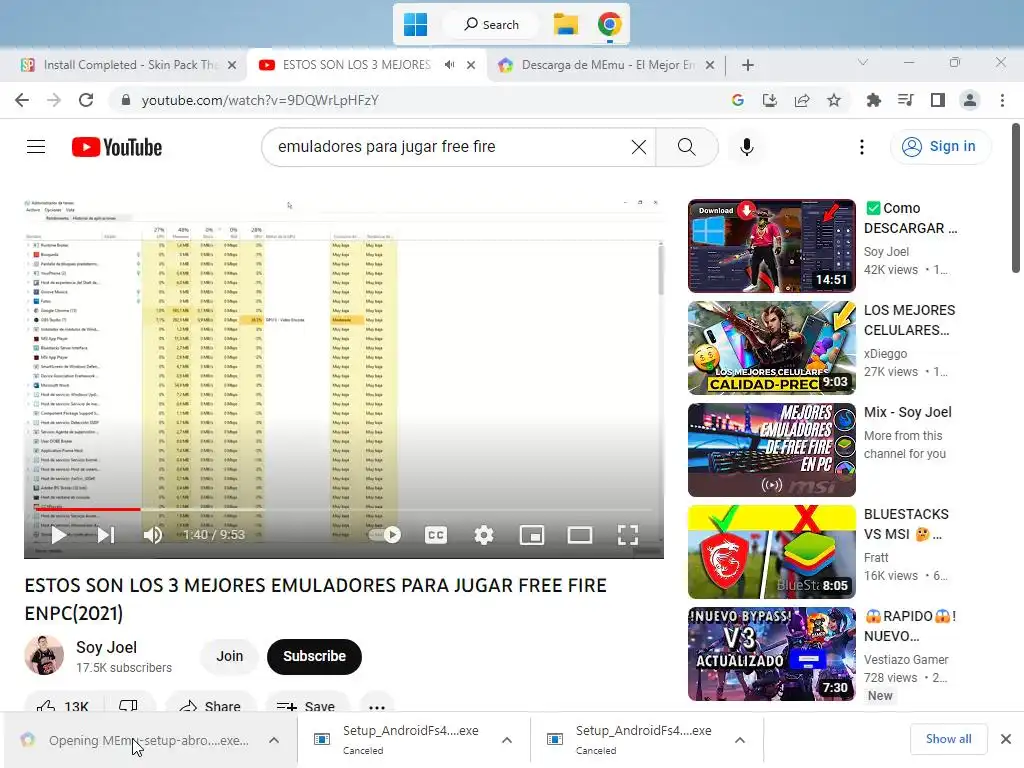This screenshot has height=768, width=1024.
Task: Close the Install Completed tab
Action: click(232, 65)
